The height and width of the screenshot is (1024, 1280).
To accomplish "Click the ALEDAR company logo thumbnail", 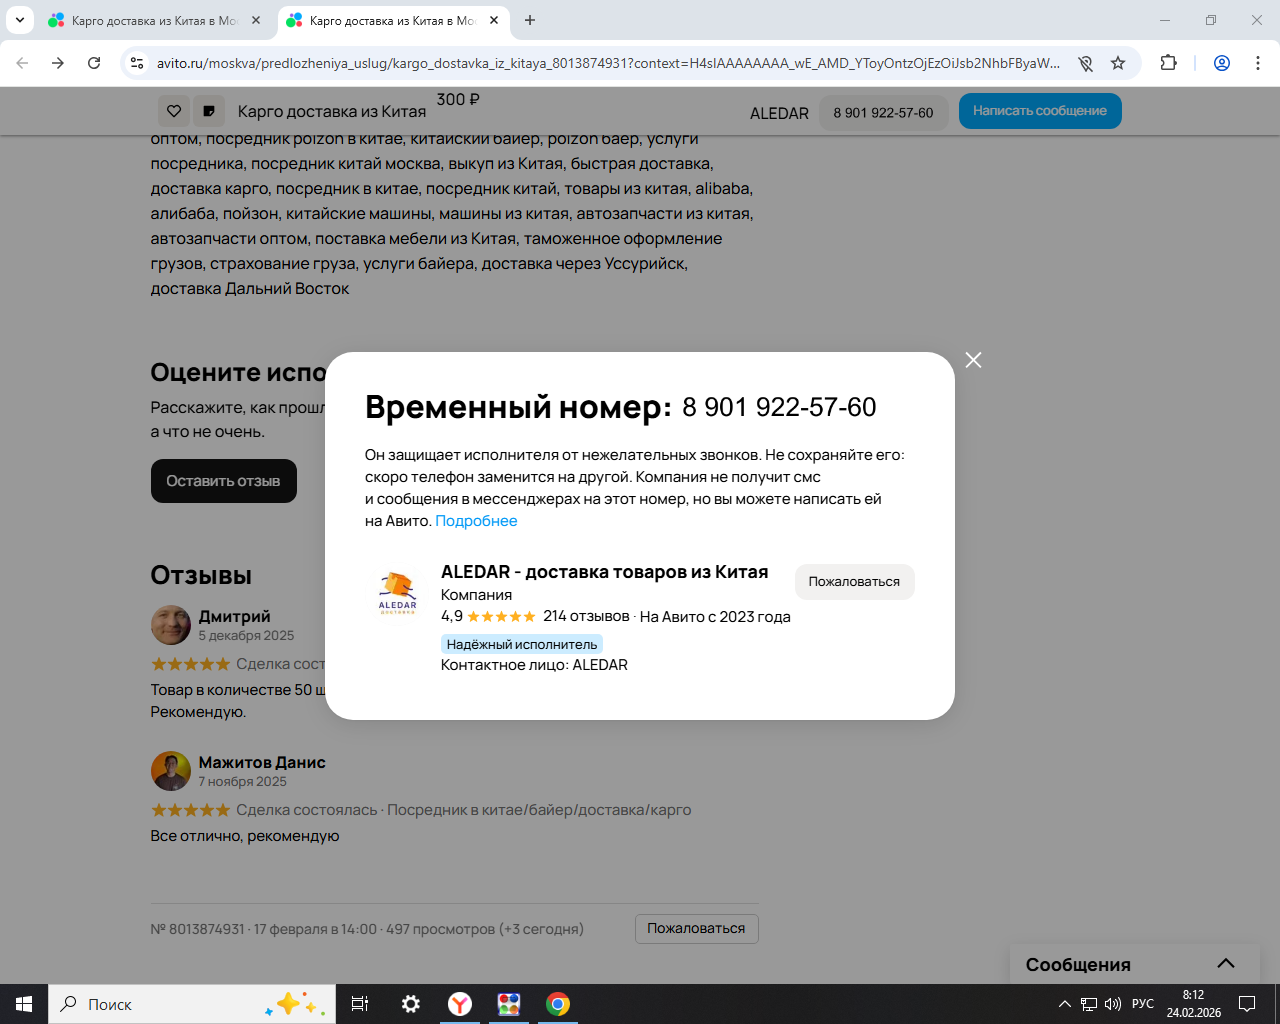I will pos(397,592).
